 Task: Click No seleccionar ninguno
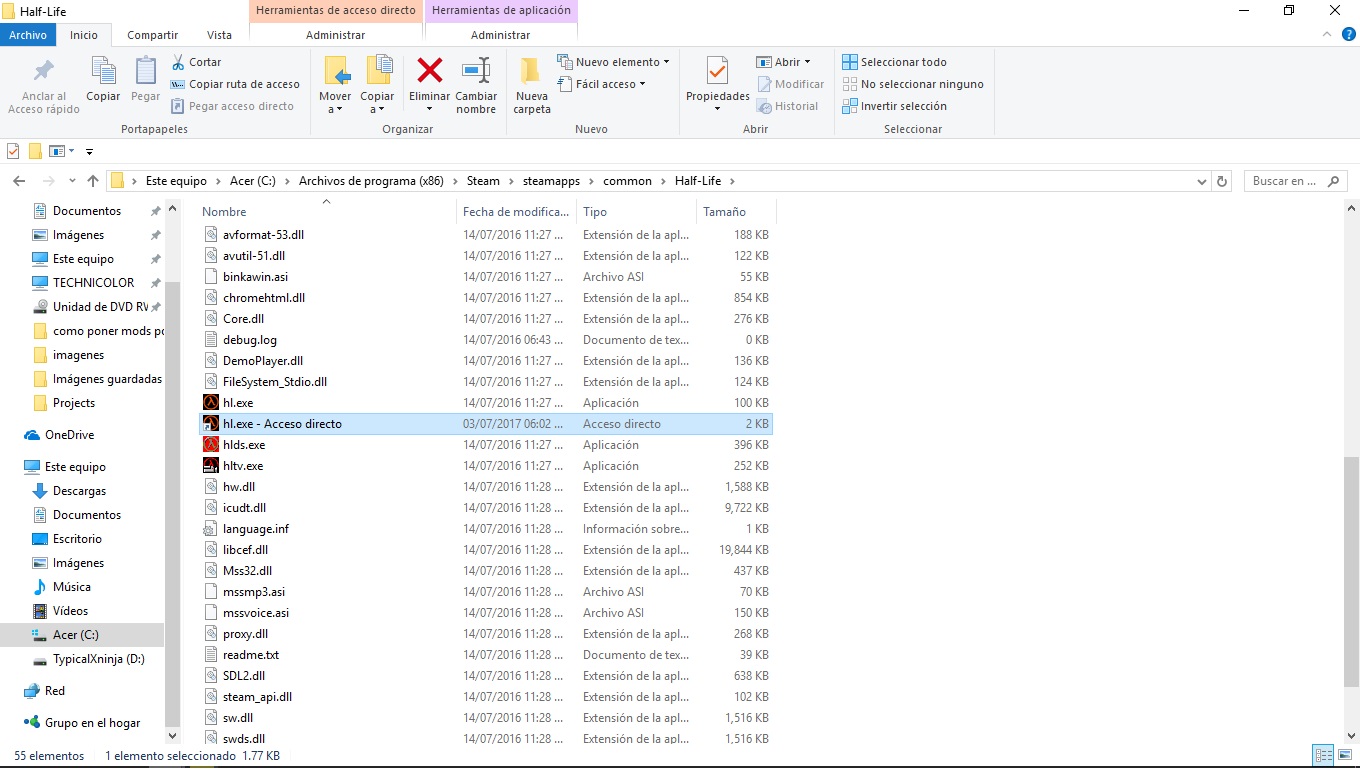(x=913, y=84)
